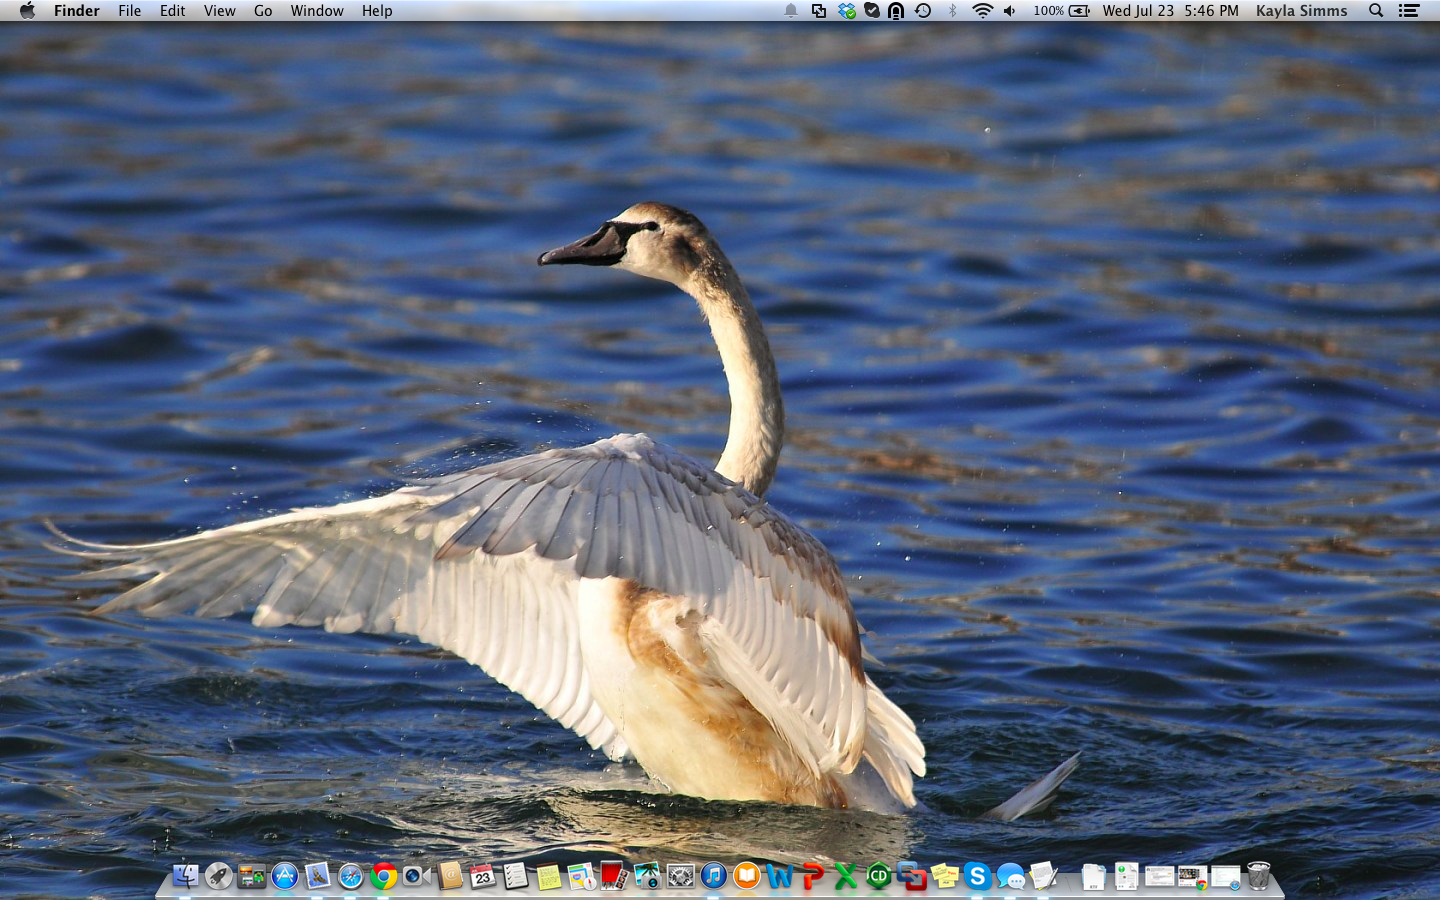Screen dimensions: 1440x900
Task: Open the Finder application menu
Action: pos(77,11)
